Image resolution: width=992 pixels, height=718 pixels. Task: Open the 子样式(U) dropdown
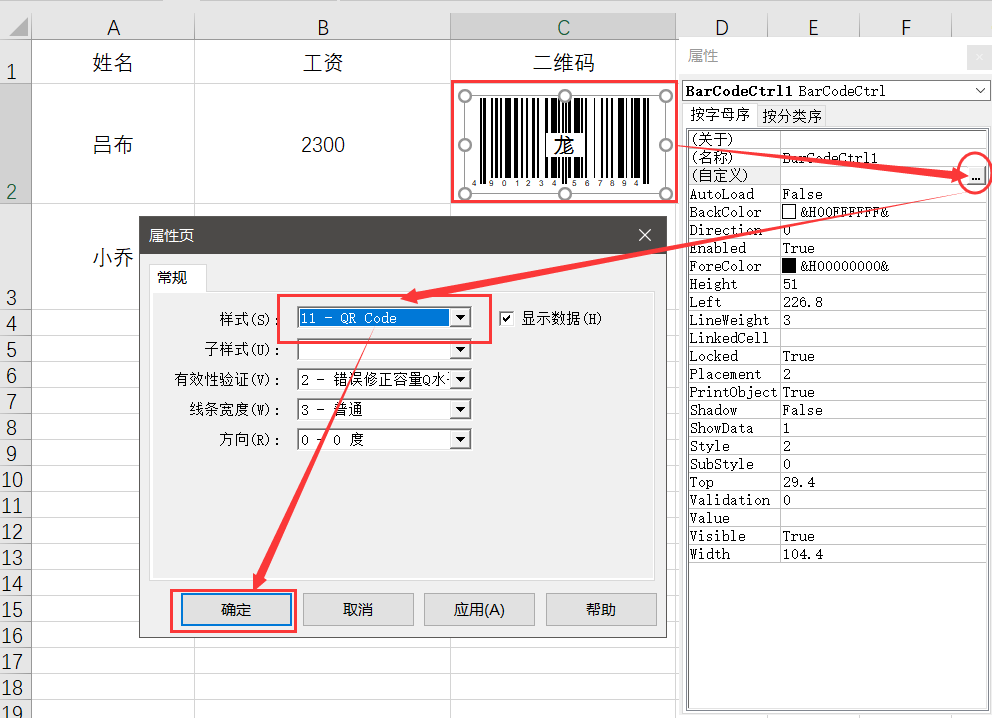461,349
